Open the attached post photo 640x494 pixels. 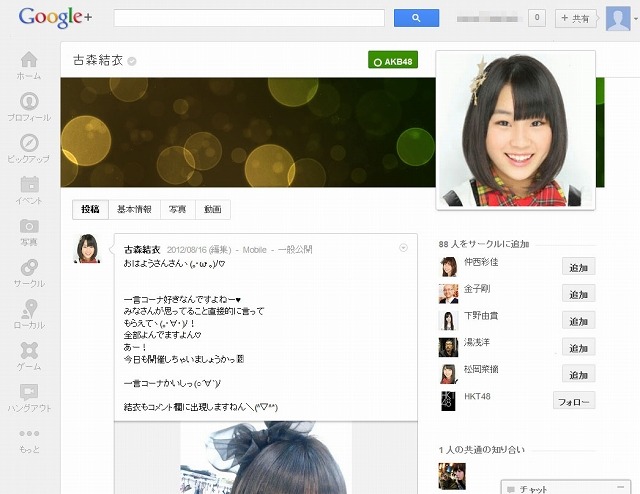[x=266, y=457]
